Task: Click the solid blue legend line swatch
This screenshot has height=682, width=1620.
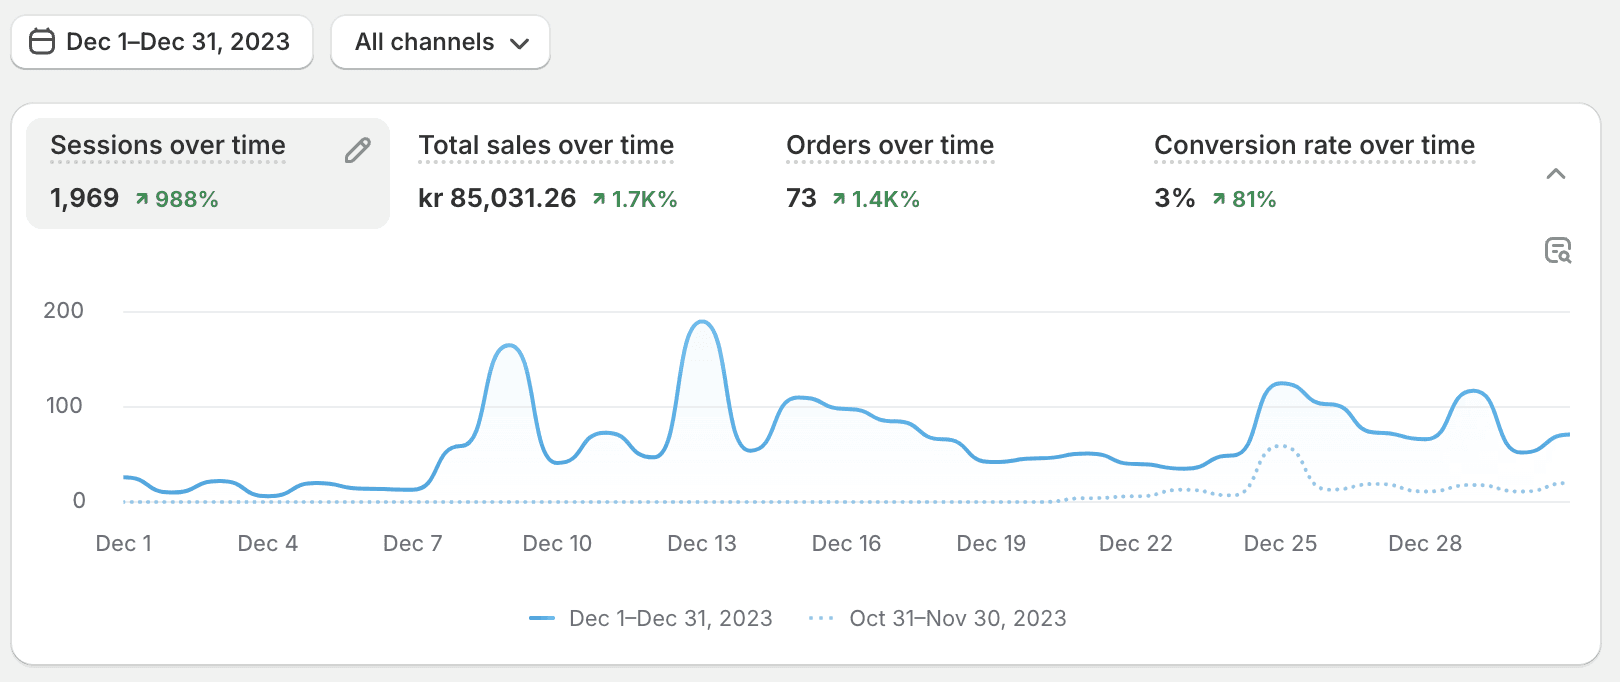Action: (542, 618)
